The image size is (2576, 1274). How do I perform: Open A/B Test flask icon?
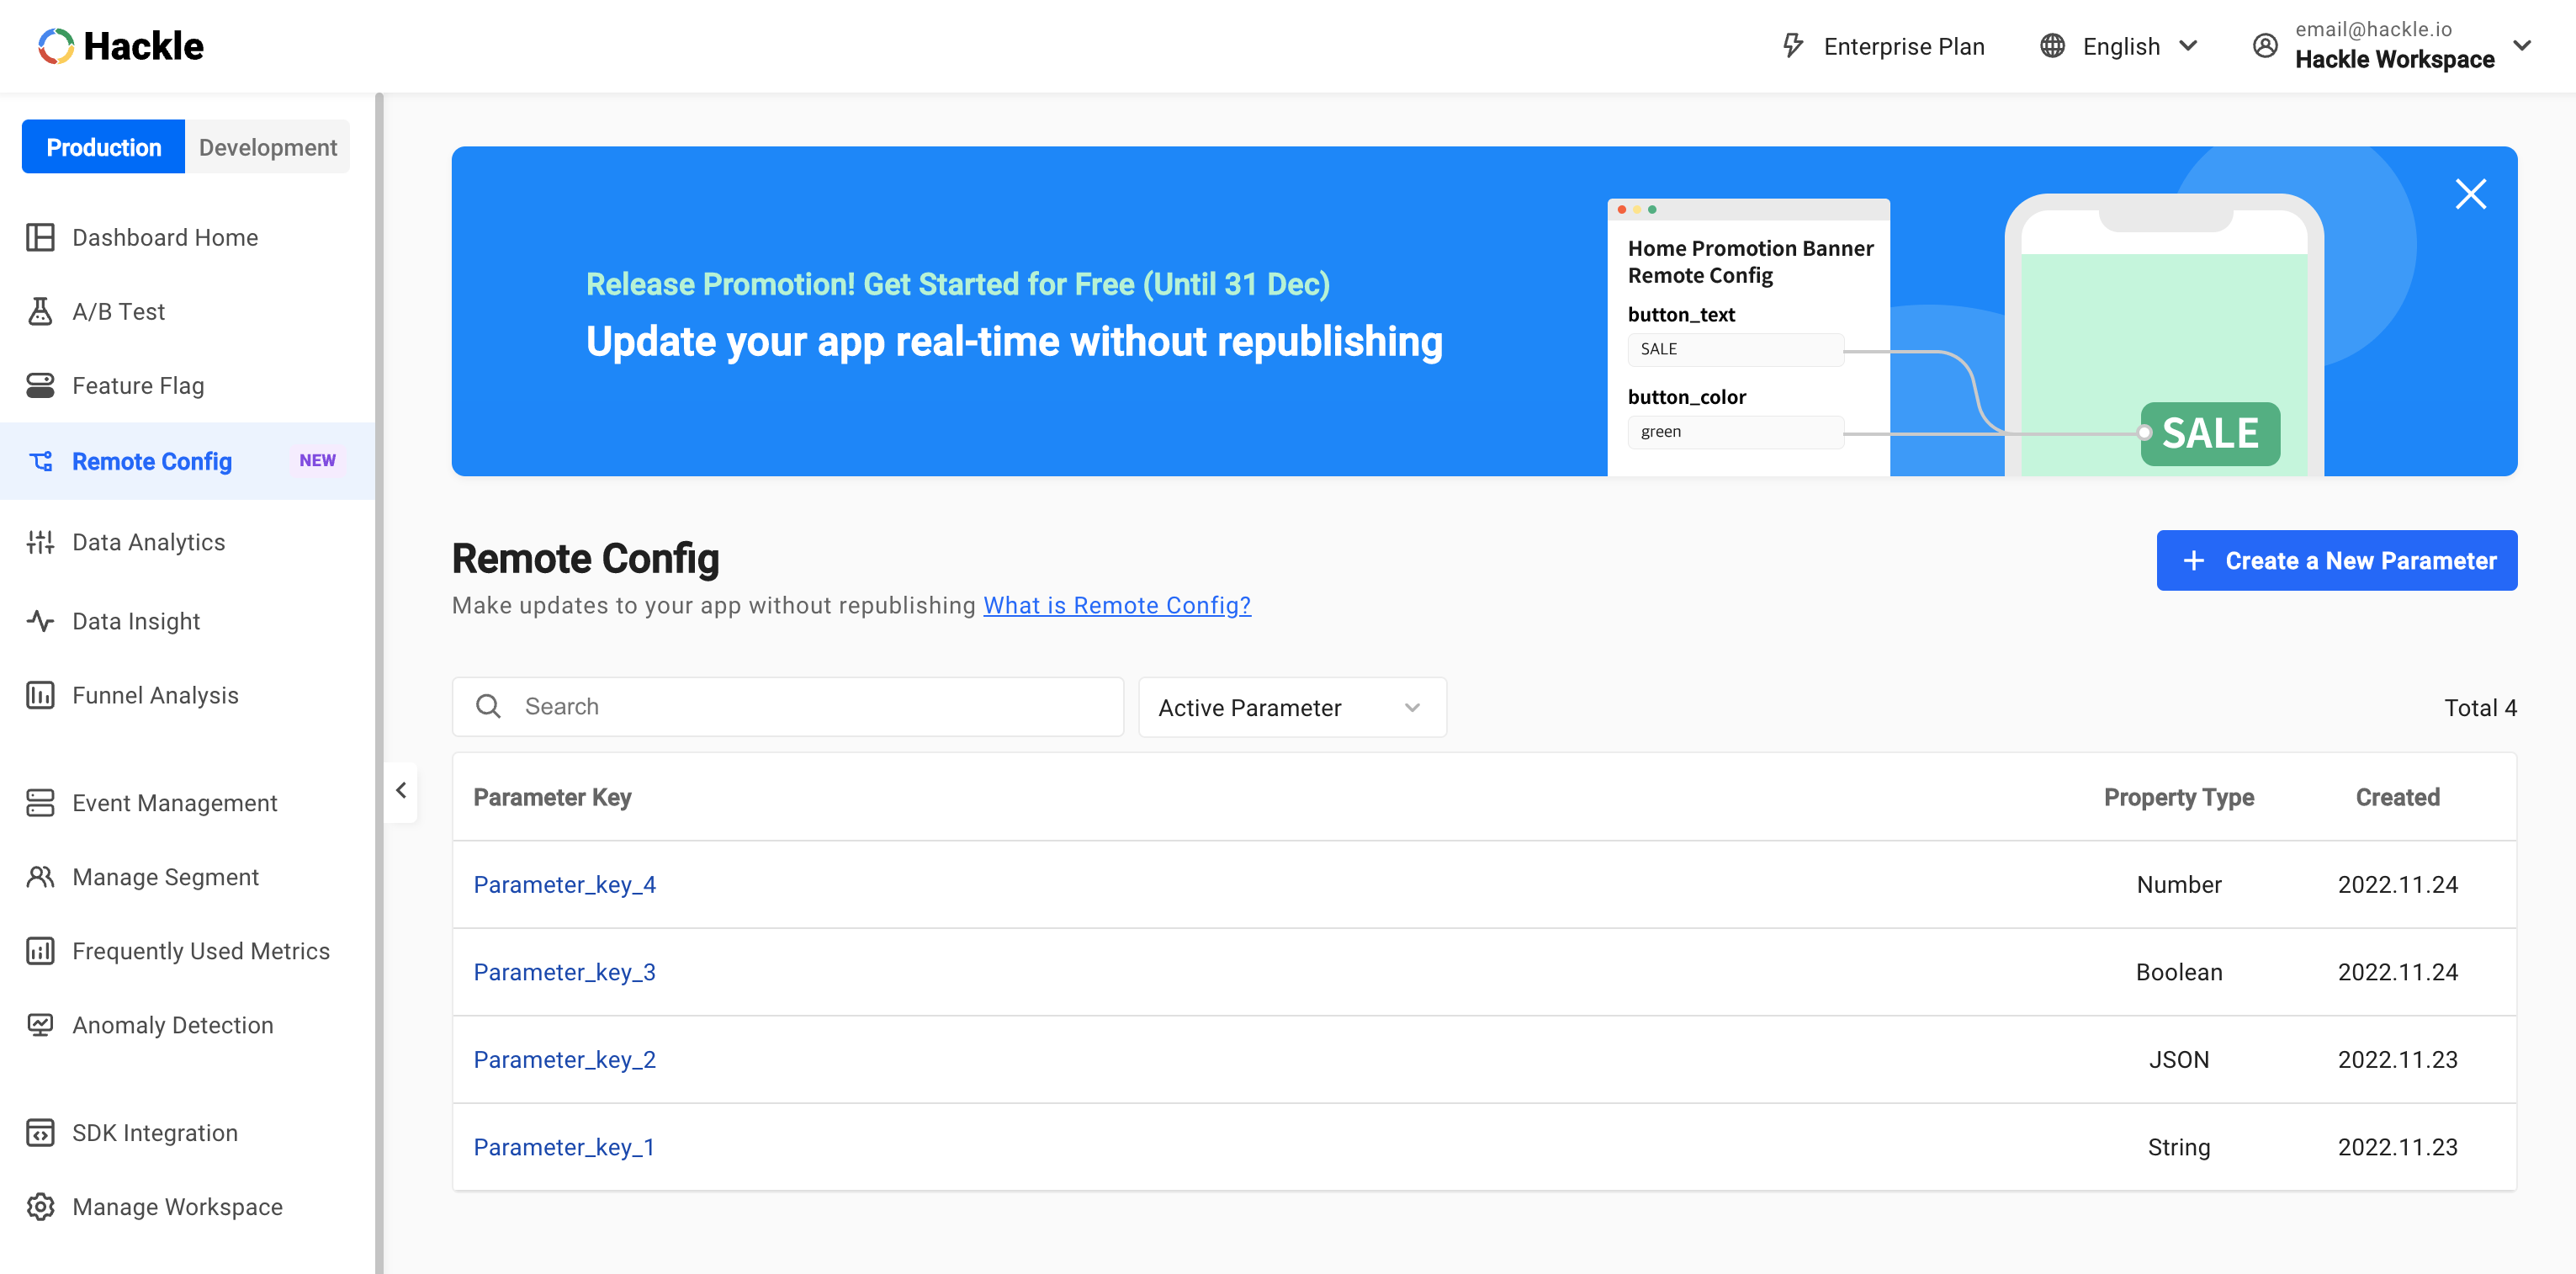pos(40,311)
